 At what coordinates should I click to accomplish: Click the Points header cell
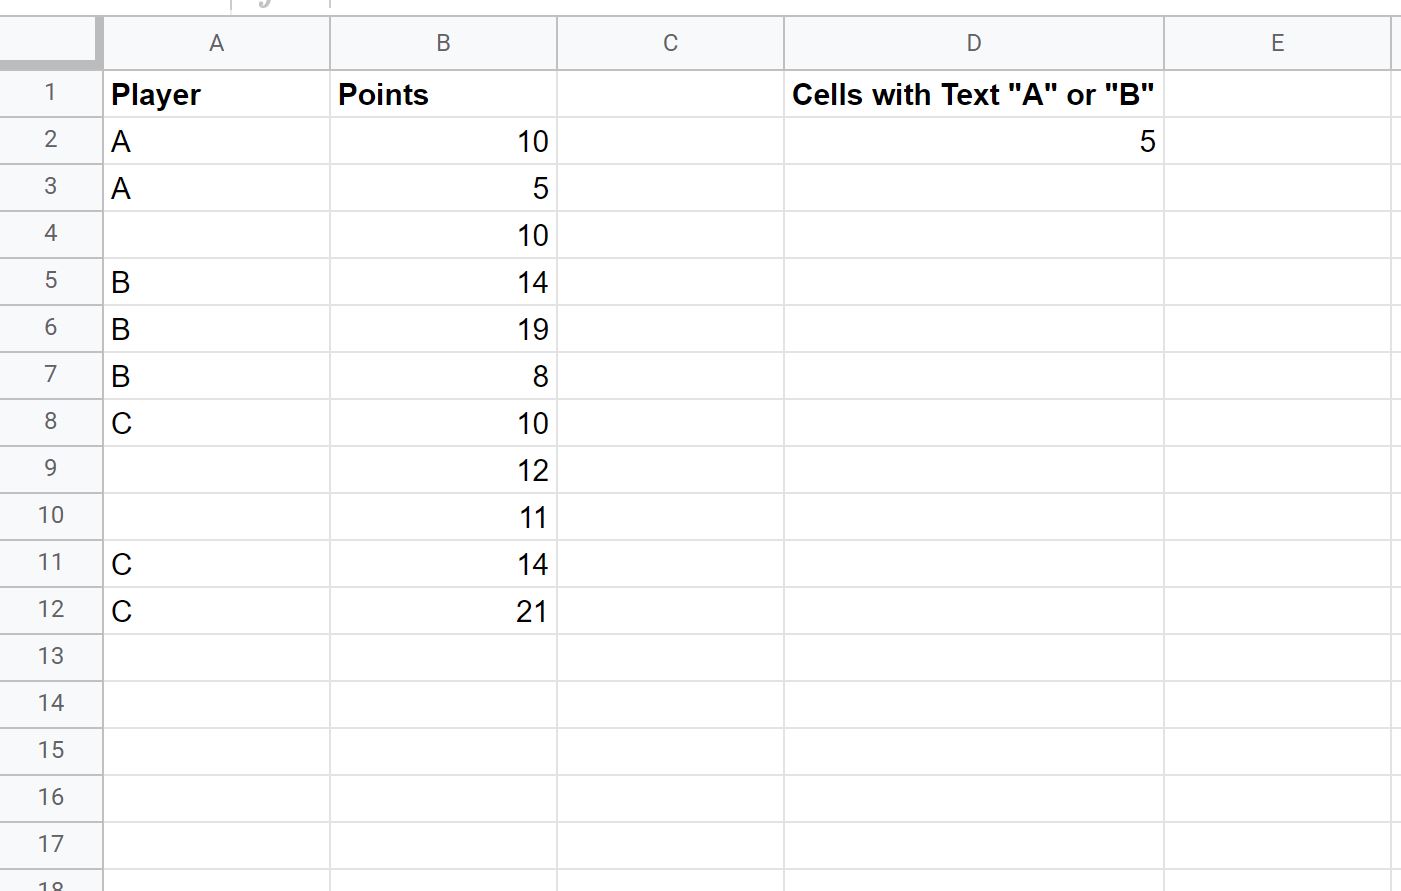click(443, 94)
